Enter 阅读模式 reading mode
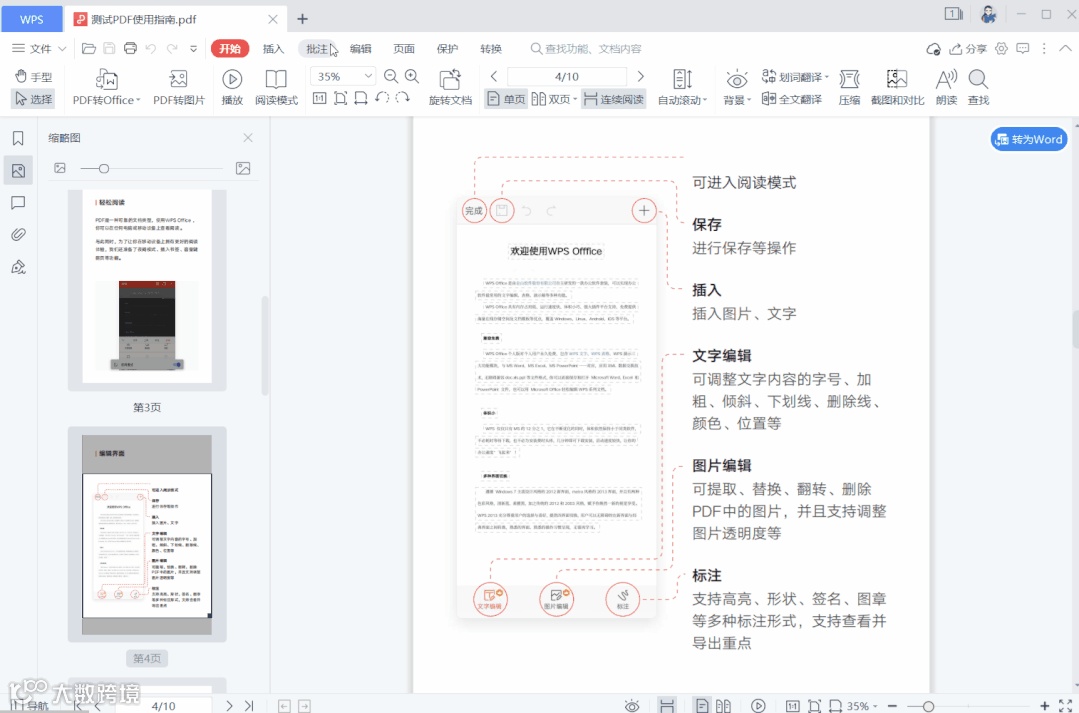 pos(276,87)
